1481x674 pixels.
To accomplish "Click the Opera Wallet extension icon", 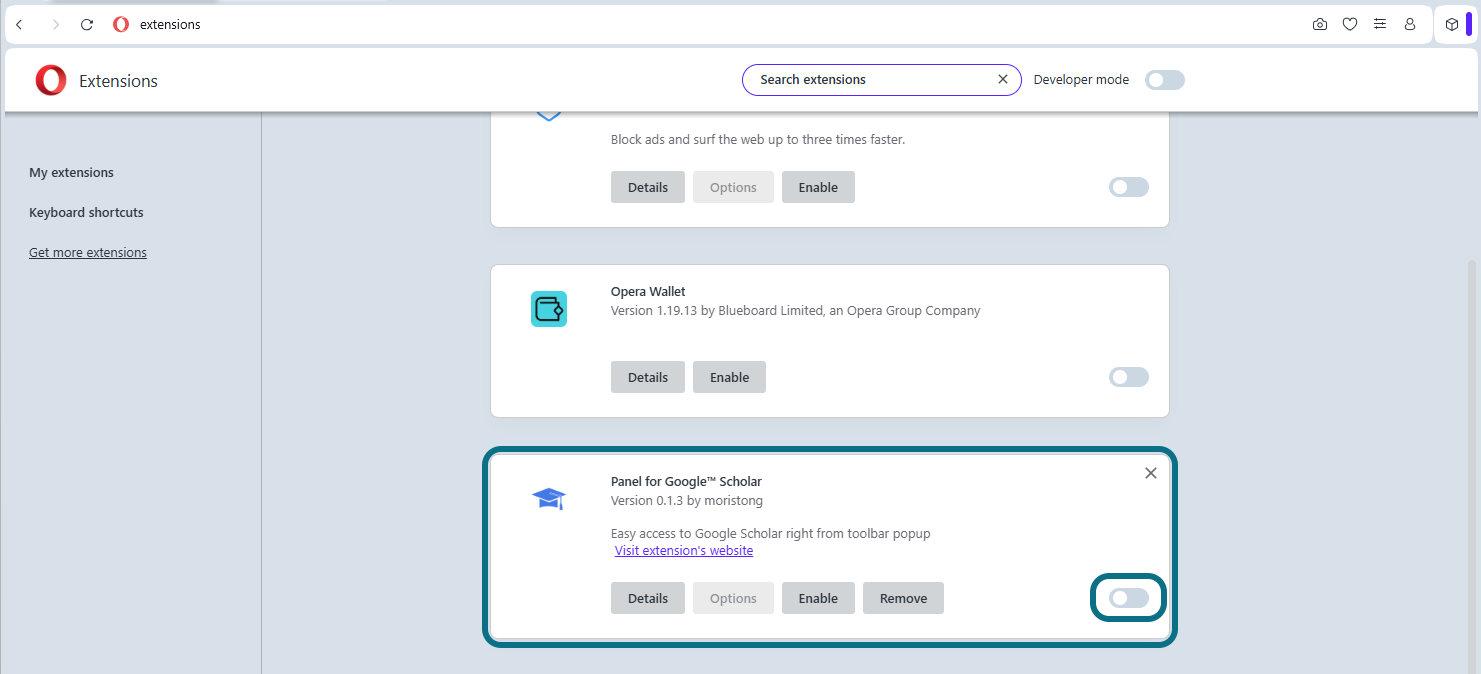I will [x=549, y=309].
